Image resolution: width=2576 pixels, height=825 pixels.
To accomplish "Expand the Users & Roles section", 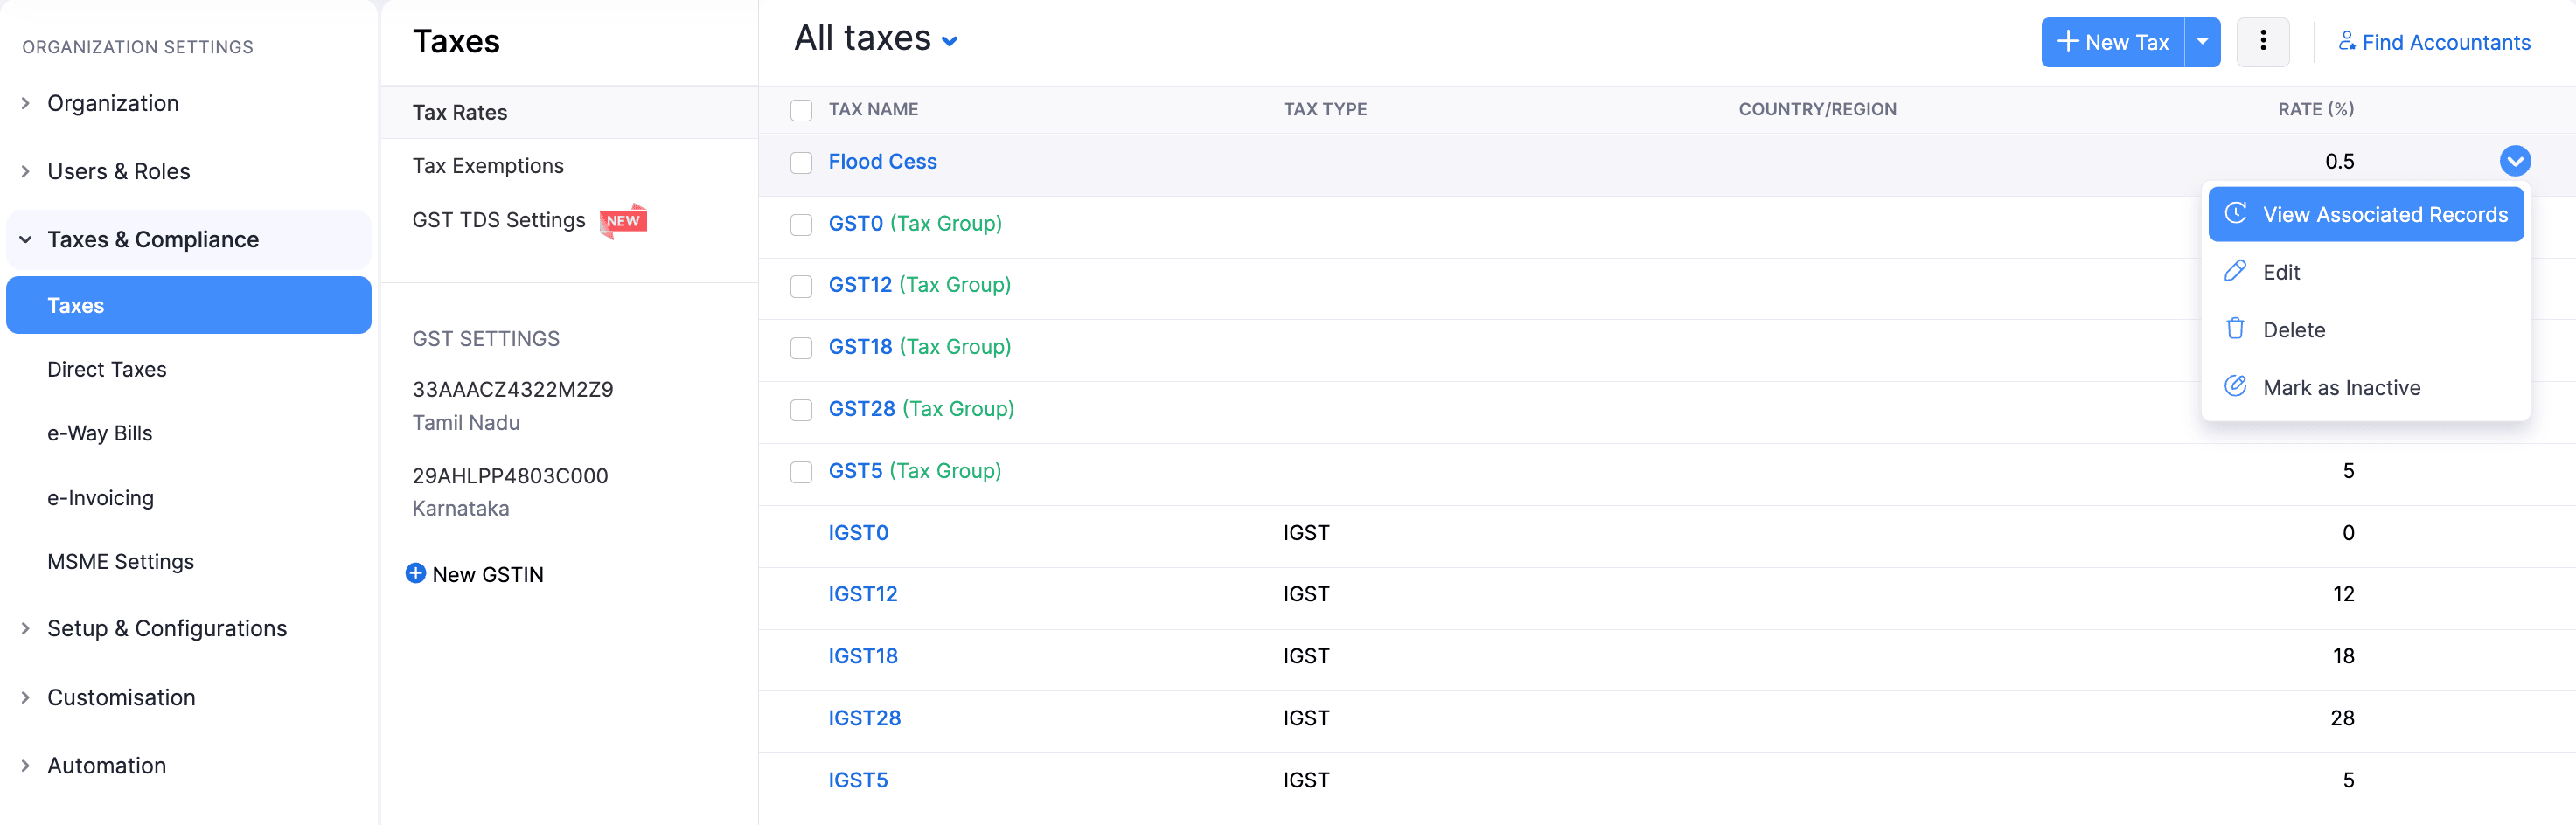I will 118,171.
